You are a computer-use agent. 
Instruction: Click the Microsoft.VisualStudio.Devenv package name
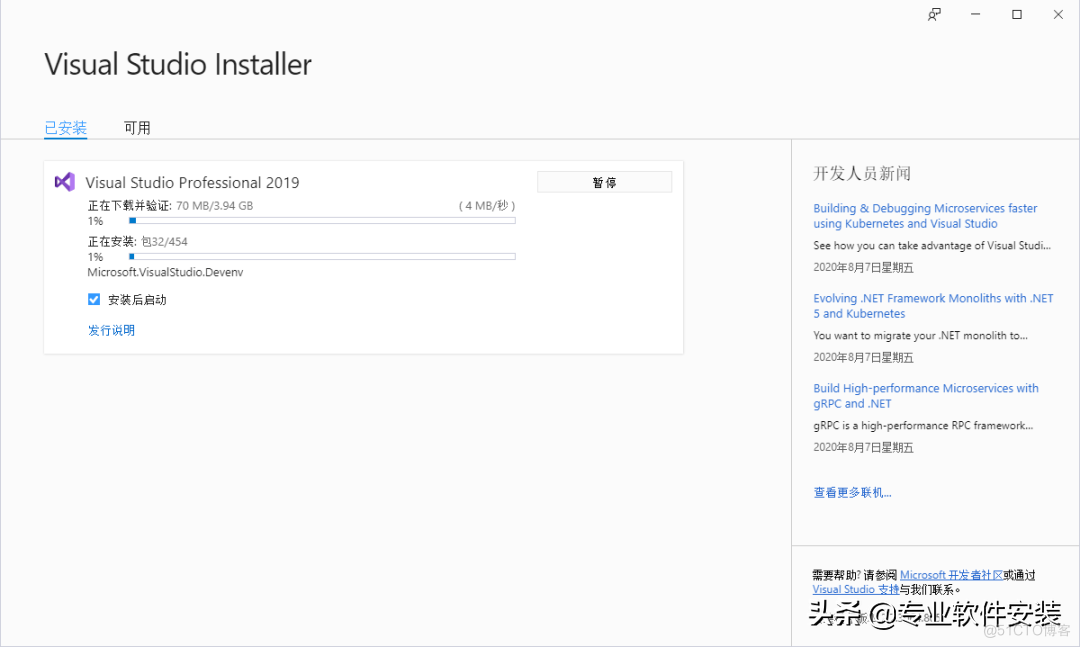click(165, 272)
